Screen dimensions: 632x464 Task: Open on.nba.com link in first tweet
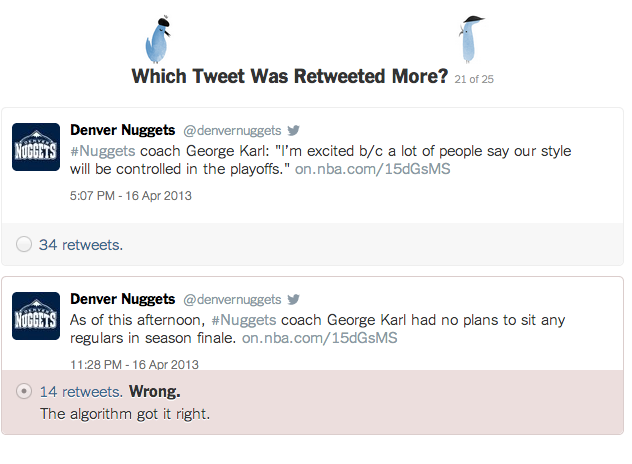pyautogui.click(x=372, y=169)
